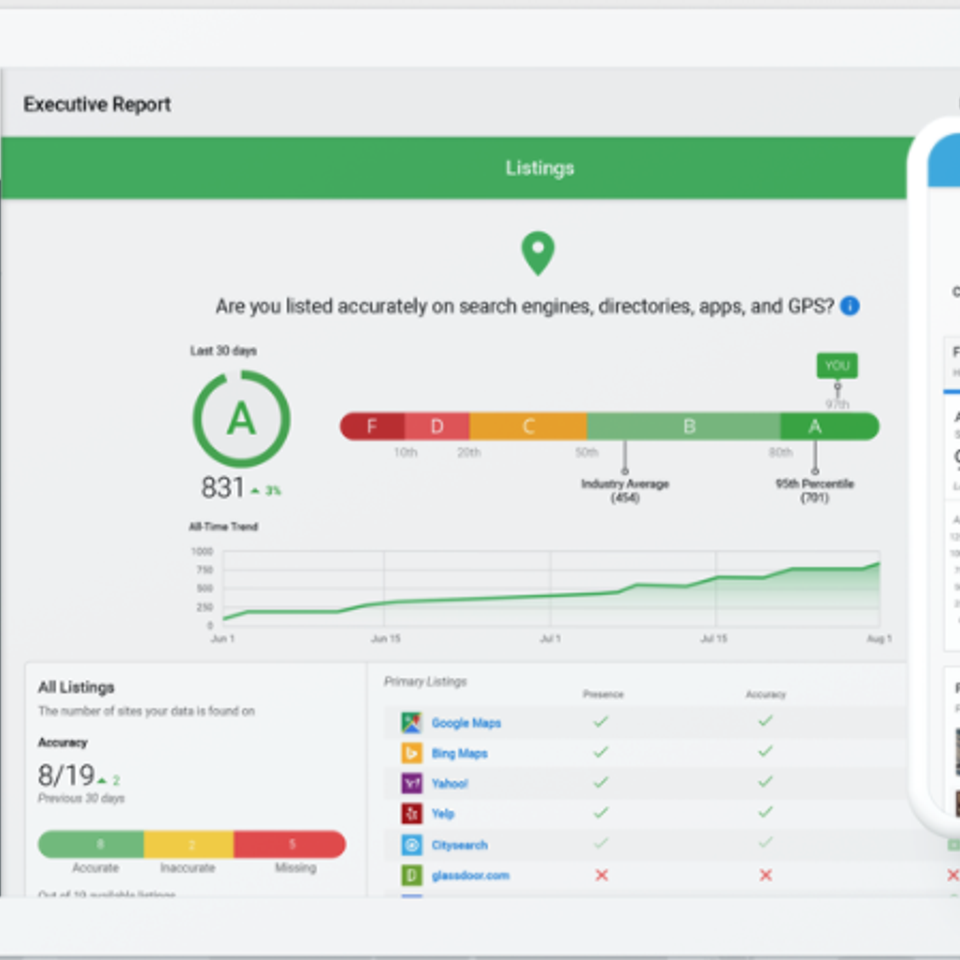Click the All-Time Trend line chart
This screenshot has height=960, width=960.
pos(551,588)
